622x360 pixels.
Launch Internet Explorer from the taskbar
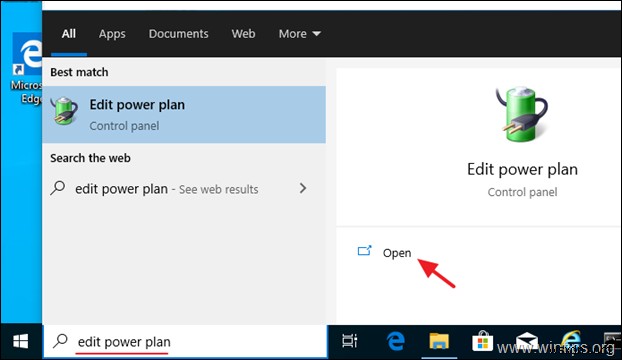pos(571,341)
